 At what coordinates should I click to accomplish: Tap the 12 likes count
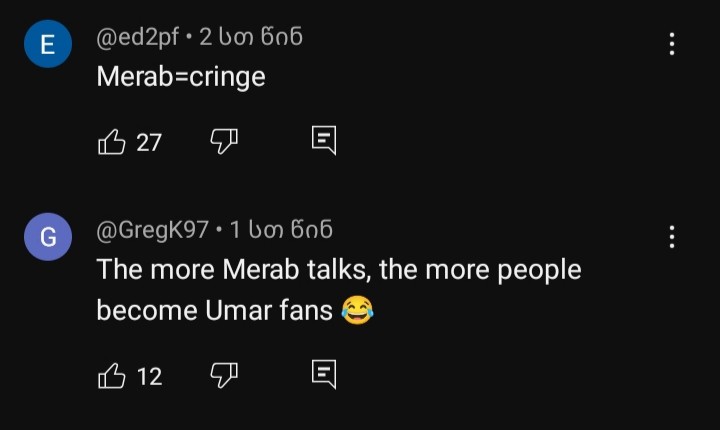(149, 377)
